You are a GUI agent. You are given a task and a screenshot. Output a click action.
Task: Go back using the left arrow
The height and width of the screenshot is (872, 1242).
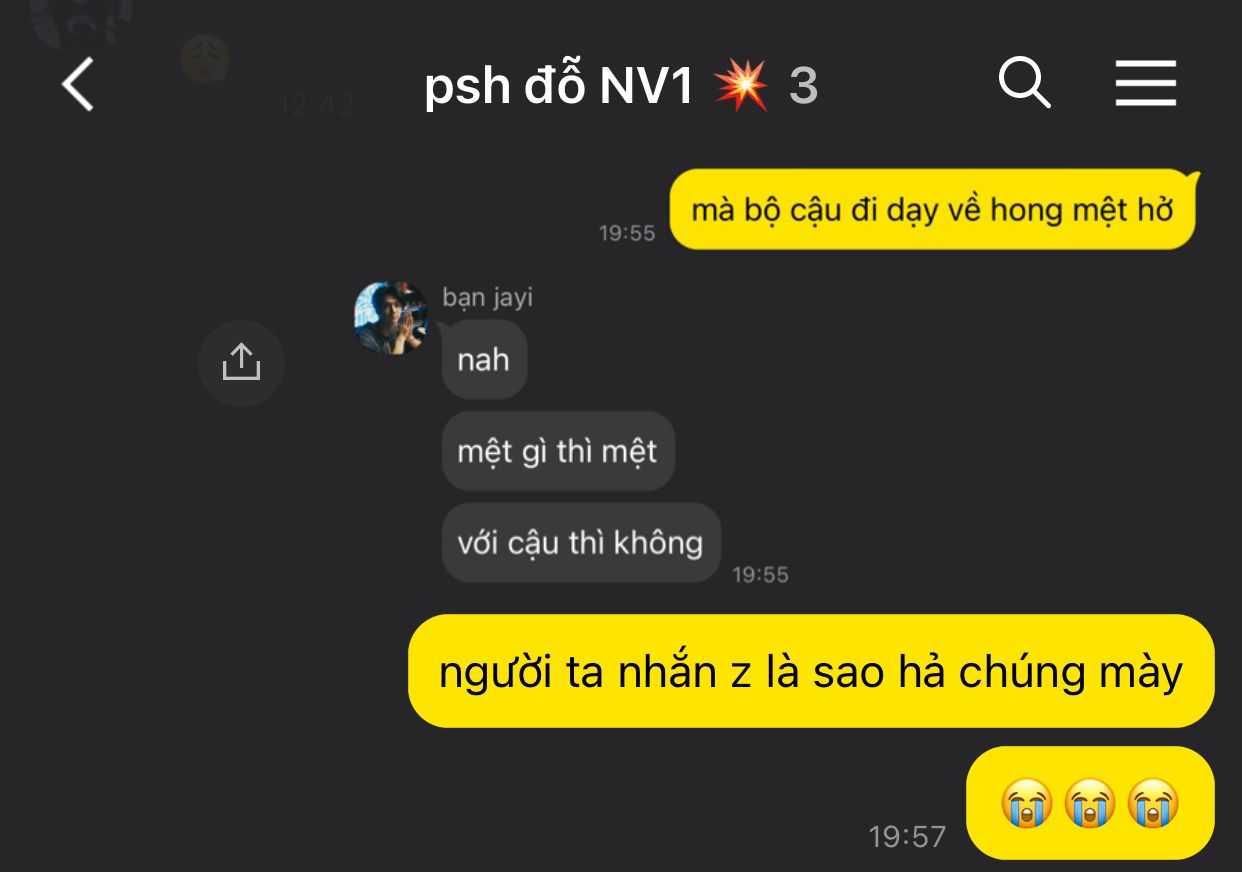pyautogui.click(x=78, y=84)
